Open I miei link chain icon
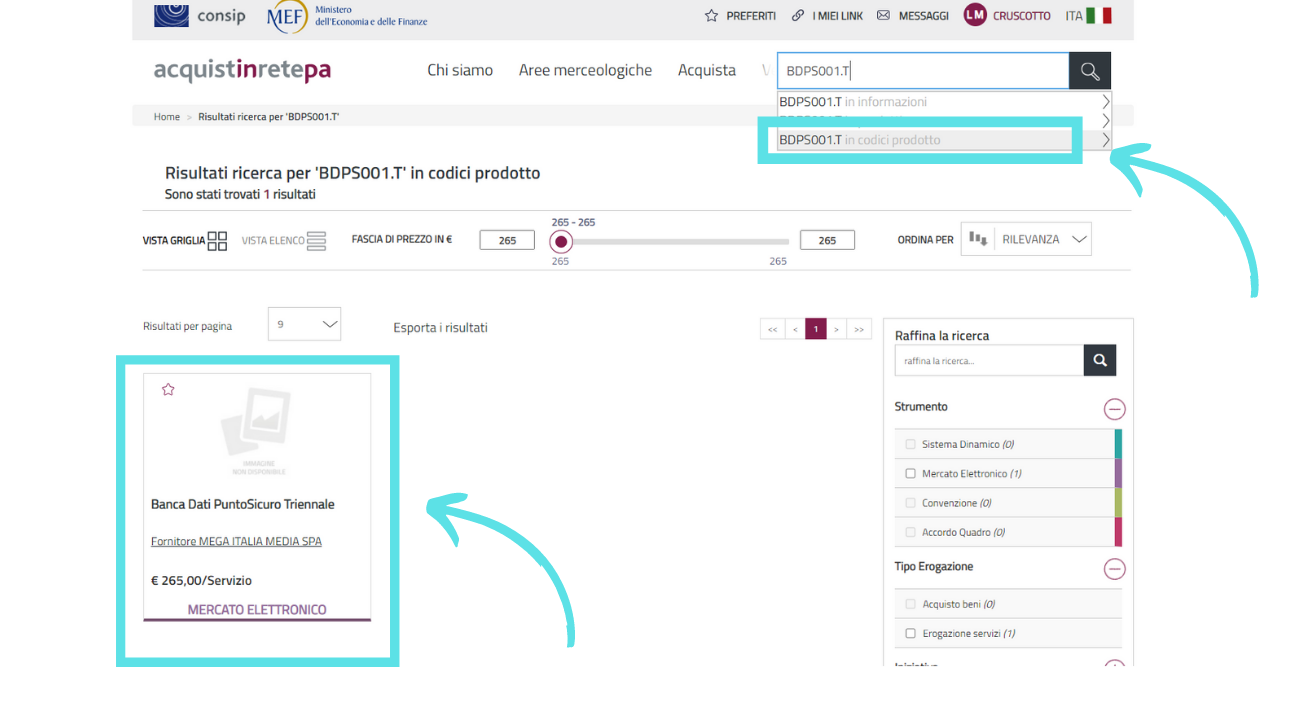 (x=797, y=16)
